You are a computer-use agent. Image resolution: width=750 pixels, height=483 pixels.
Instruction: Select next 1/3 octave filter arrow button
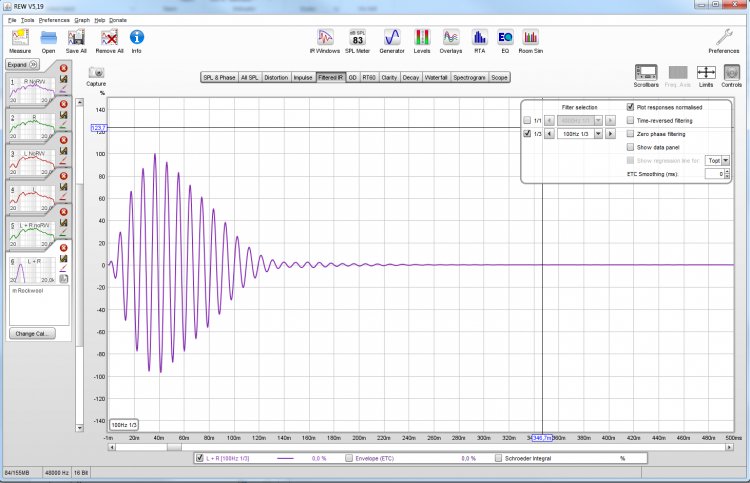point(612,133)
